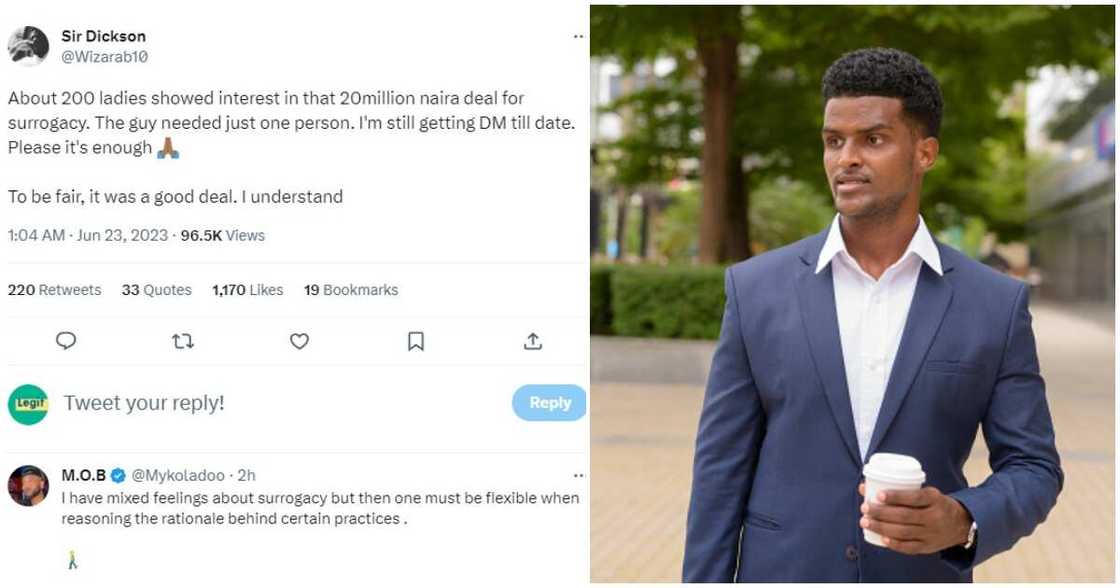
Task: Show the 1,170 Likes list
Action: tap(247, 290)
